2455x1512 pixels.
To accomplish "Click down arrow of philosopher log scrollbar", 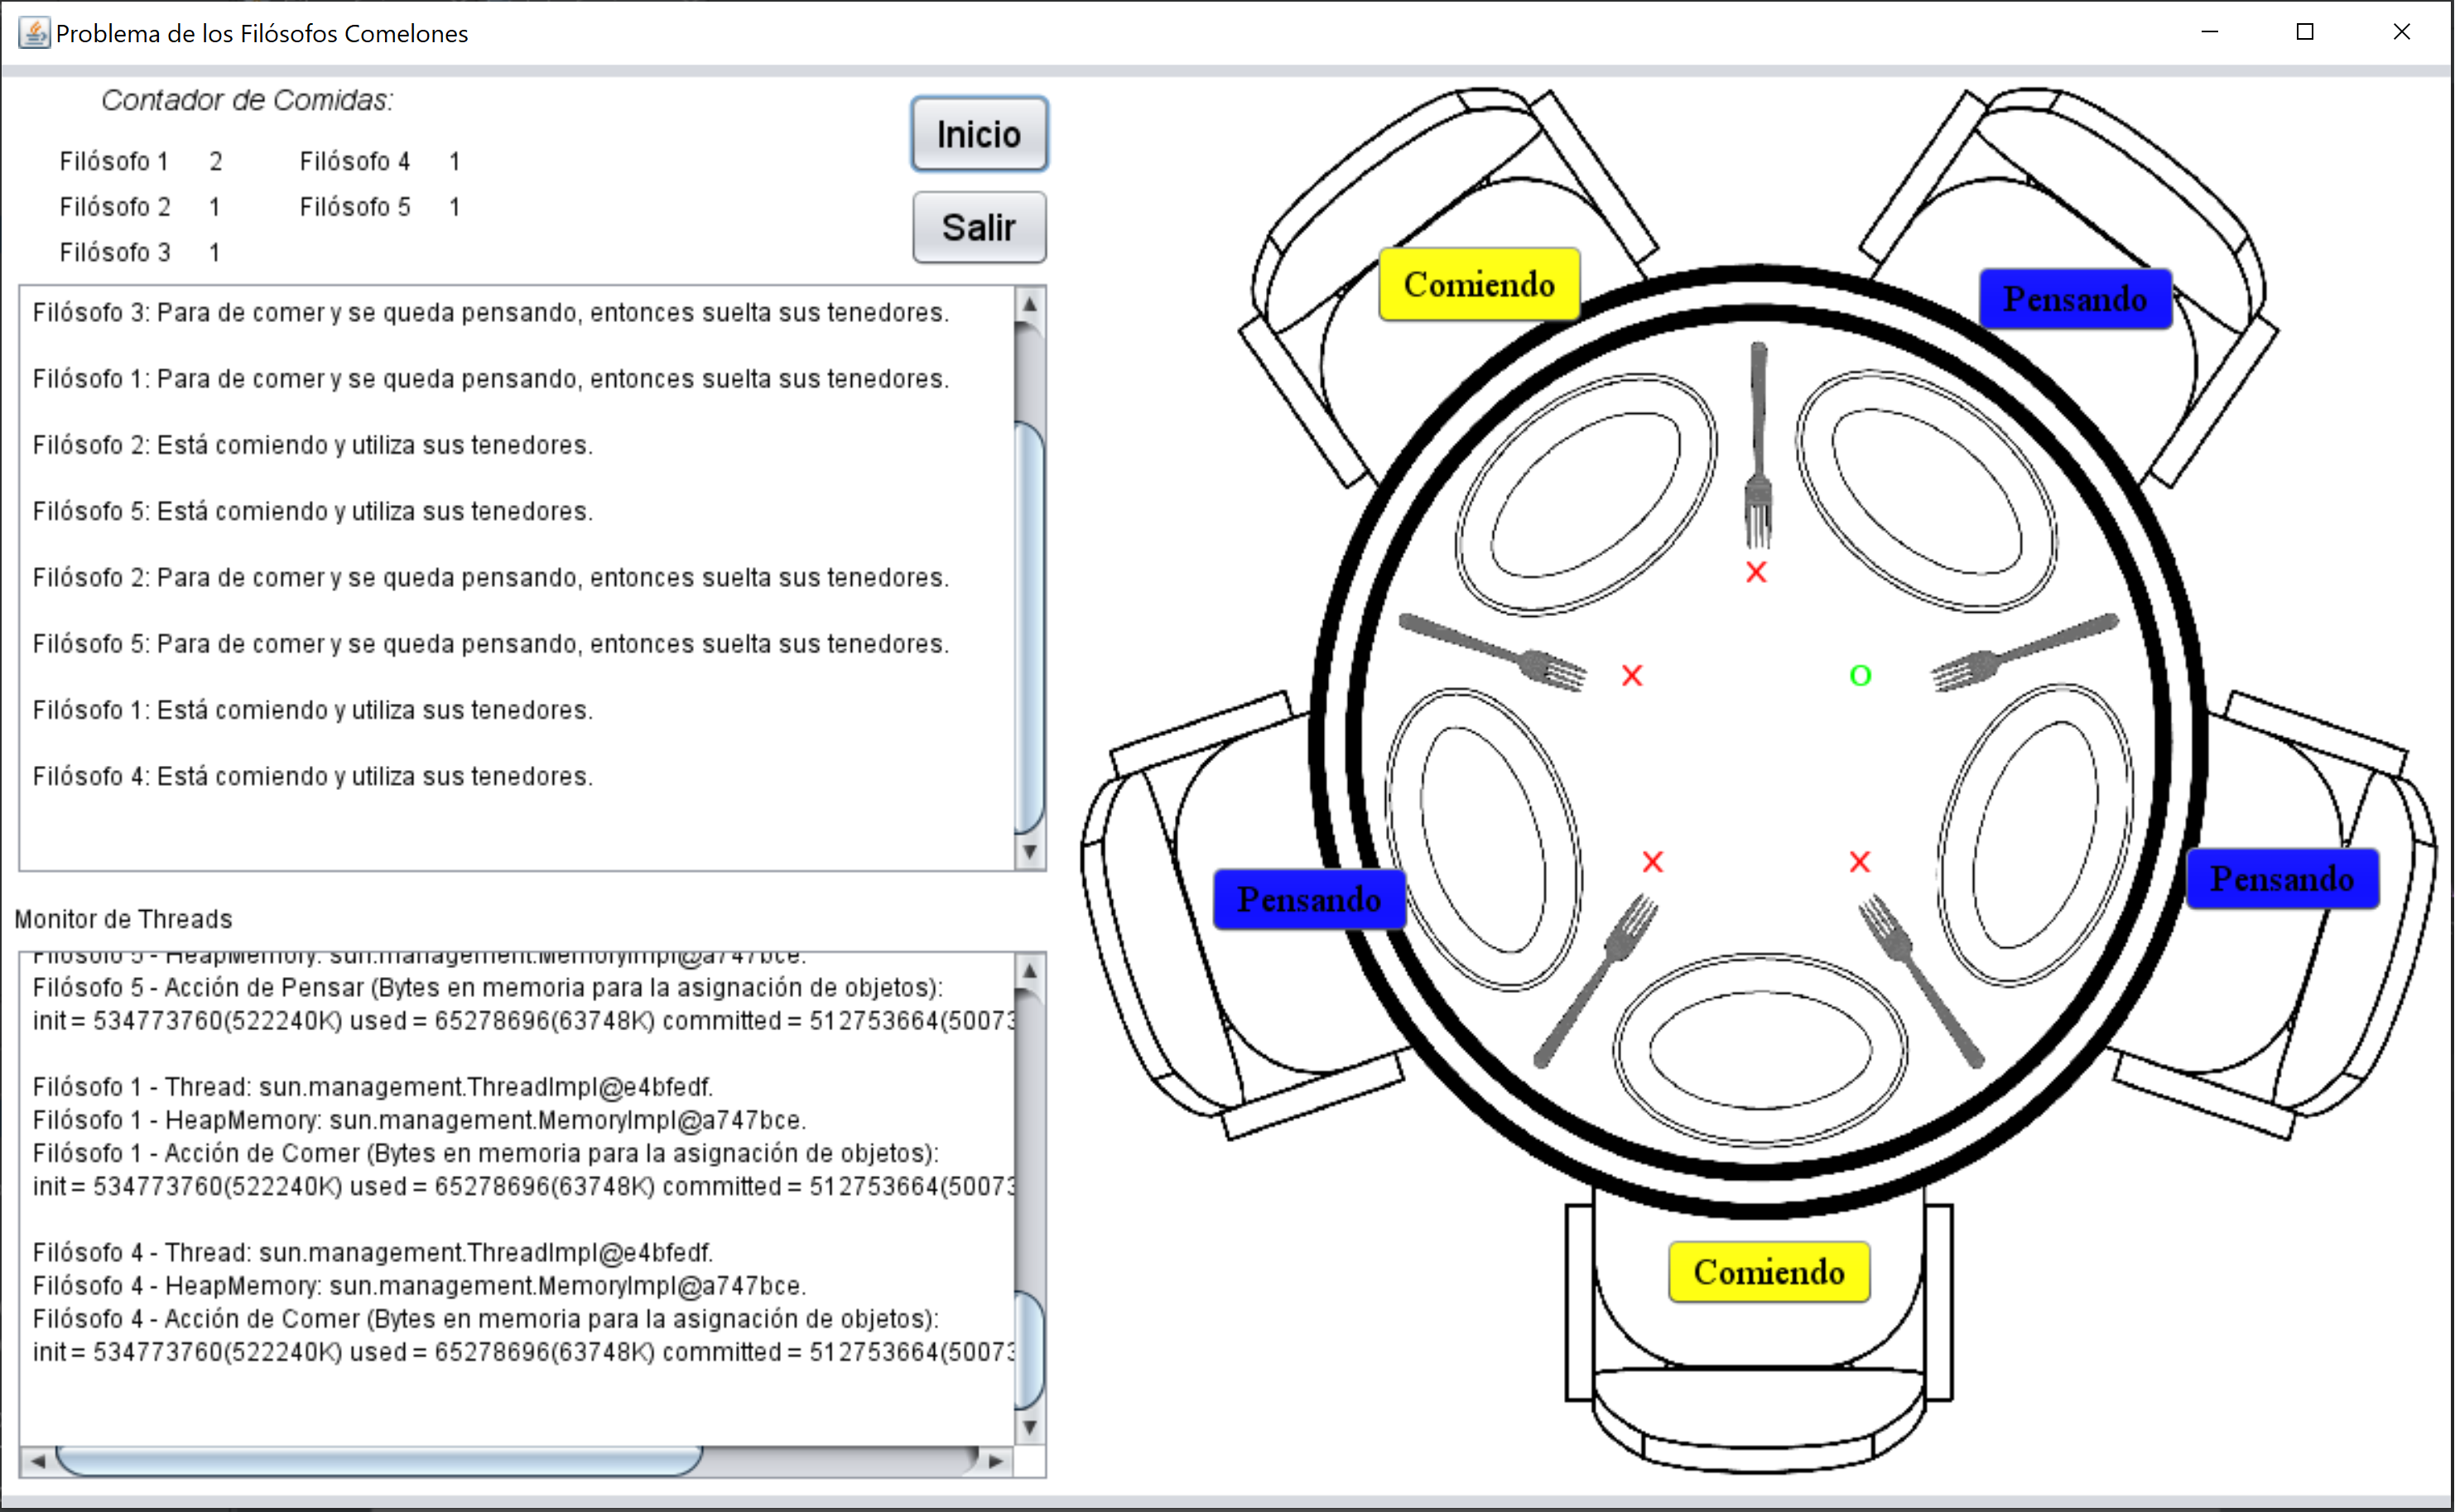I will click(x=1029, y=852).
